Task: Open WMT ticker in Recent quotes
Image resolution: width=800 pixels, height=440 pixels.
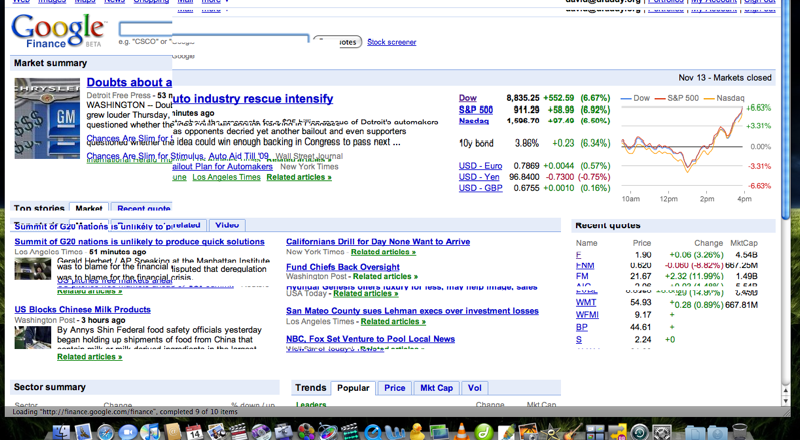Action: pos(586,302)
